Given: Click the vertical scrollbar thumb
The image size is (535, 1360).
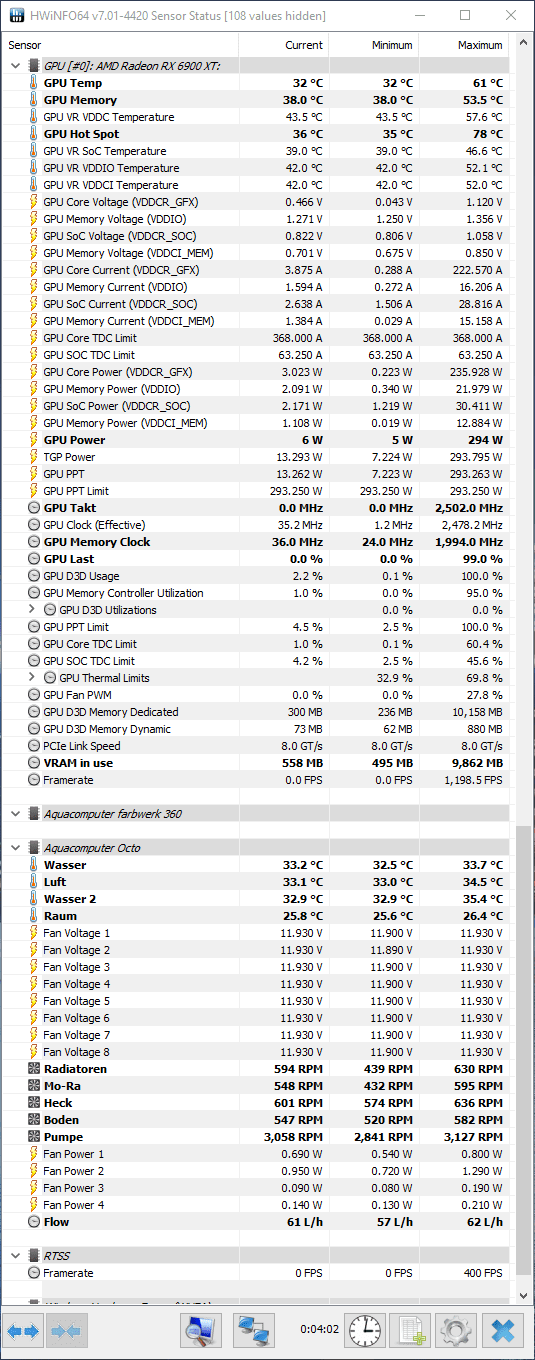Looking at the screenshot, I should (x=524, y=1050).
